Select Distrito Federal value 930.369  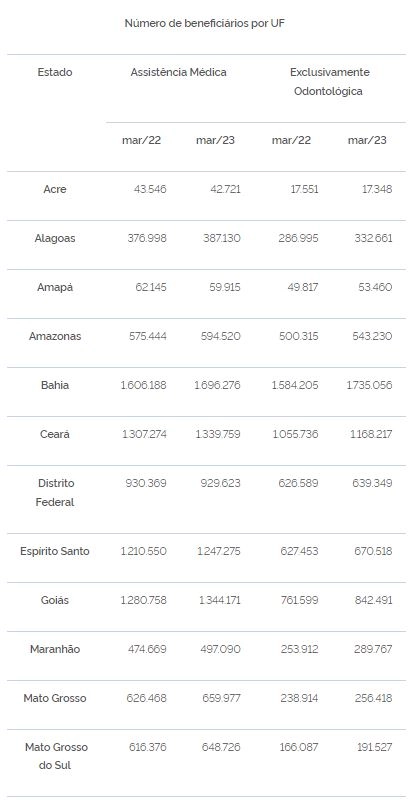pos(146,483)
